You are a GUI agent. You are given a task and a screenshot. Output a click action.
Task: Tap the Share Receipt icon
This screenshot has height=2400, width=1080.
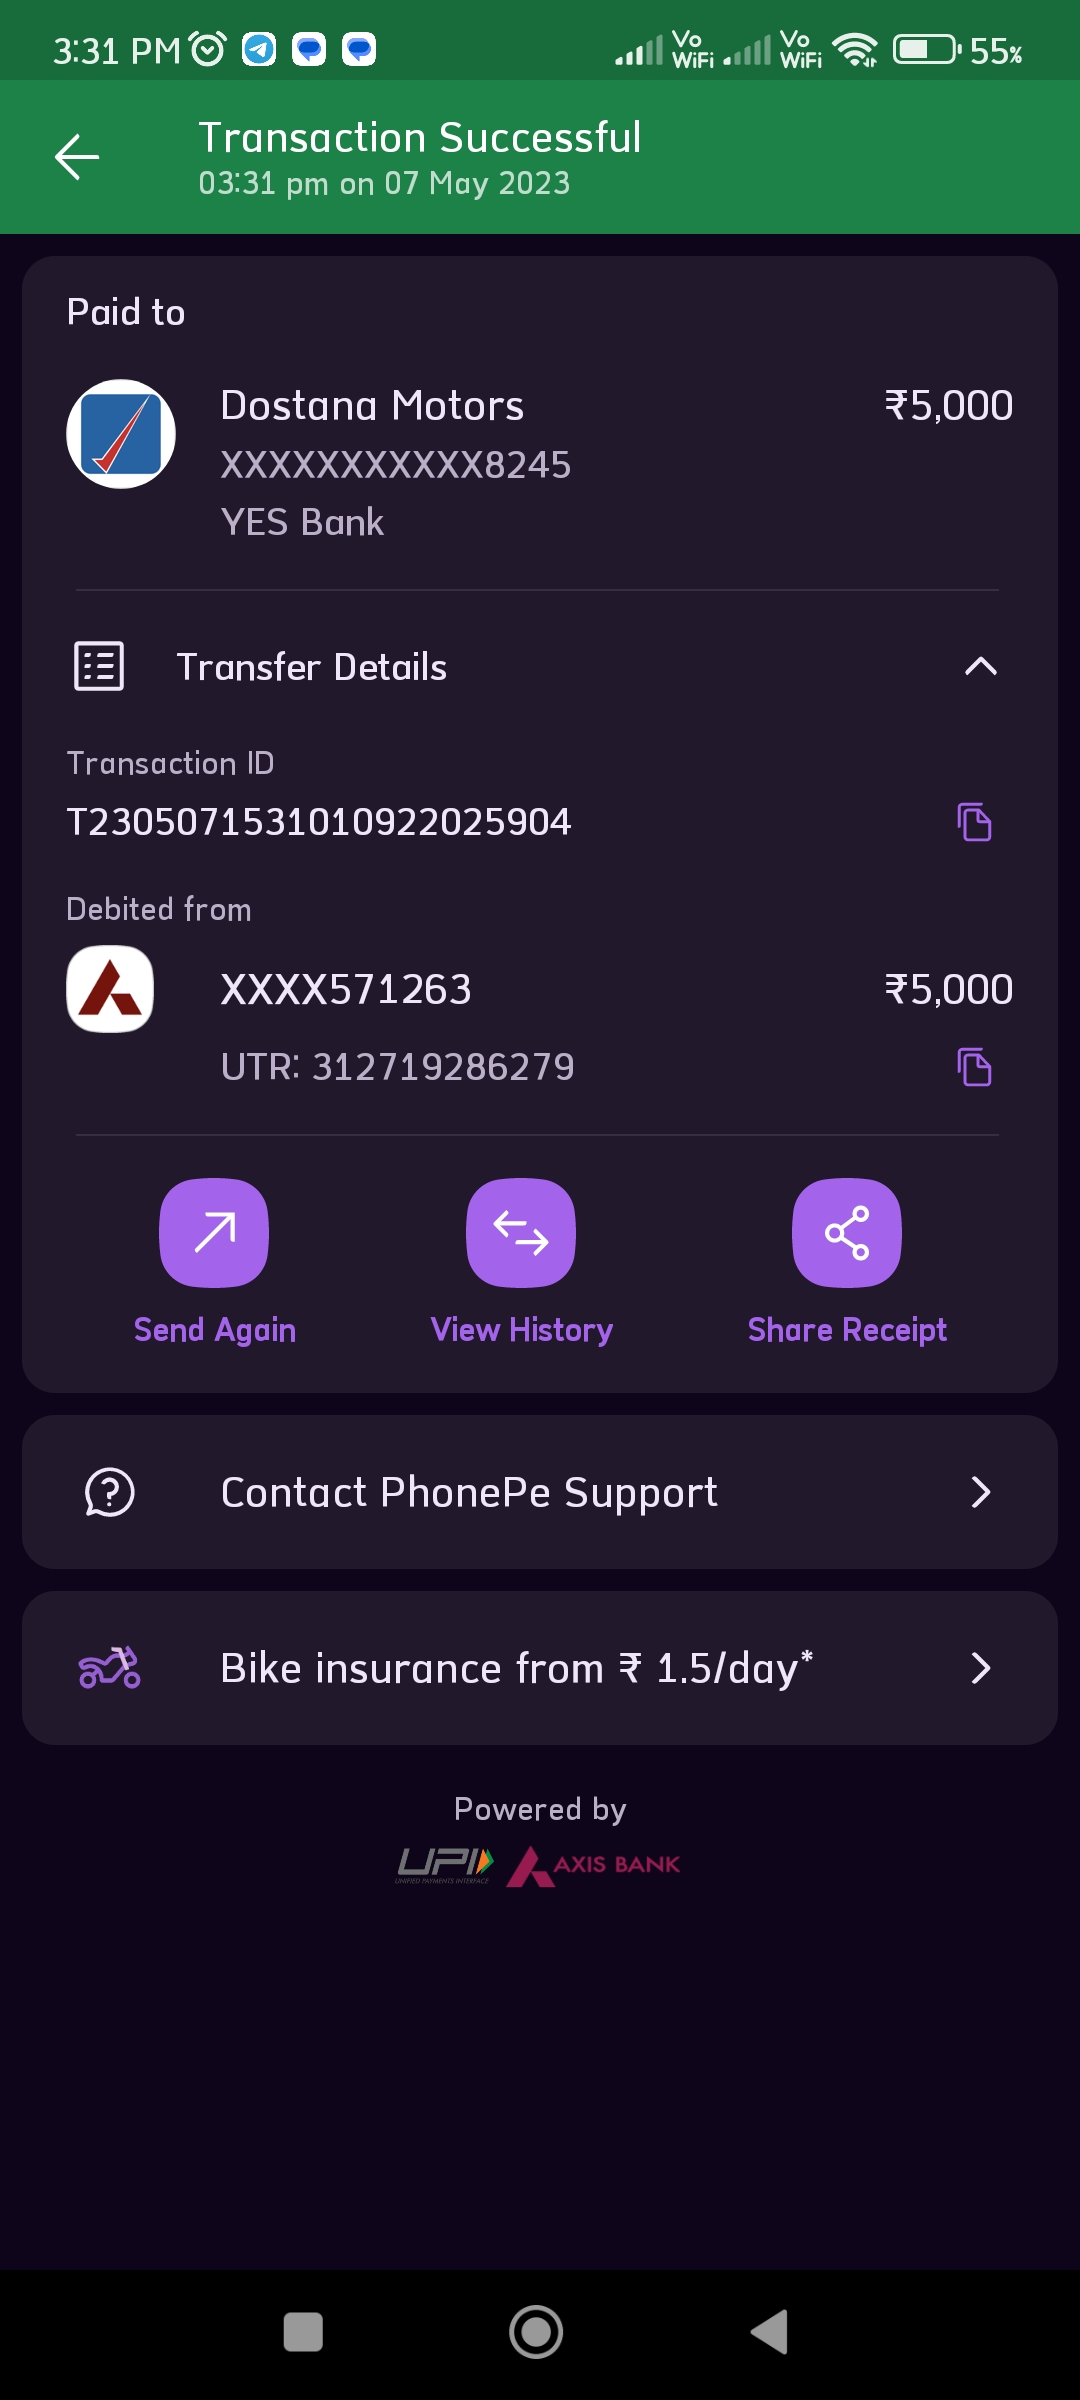847,1232
